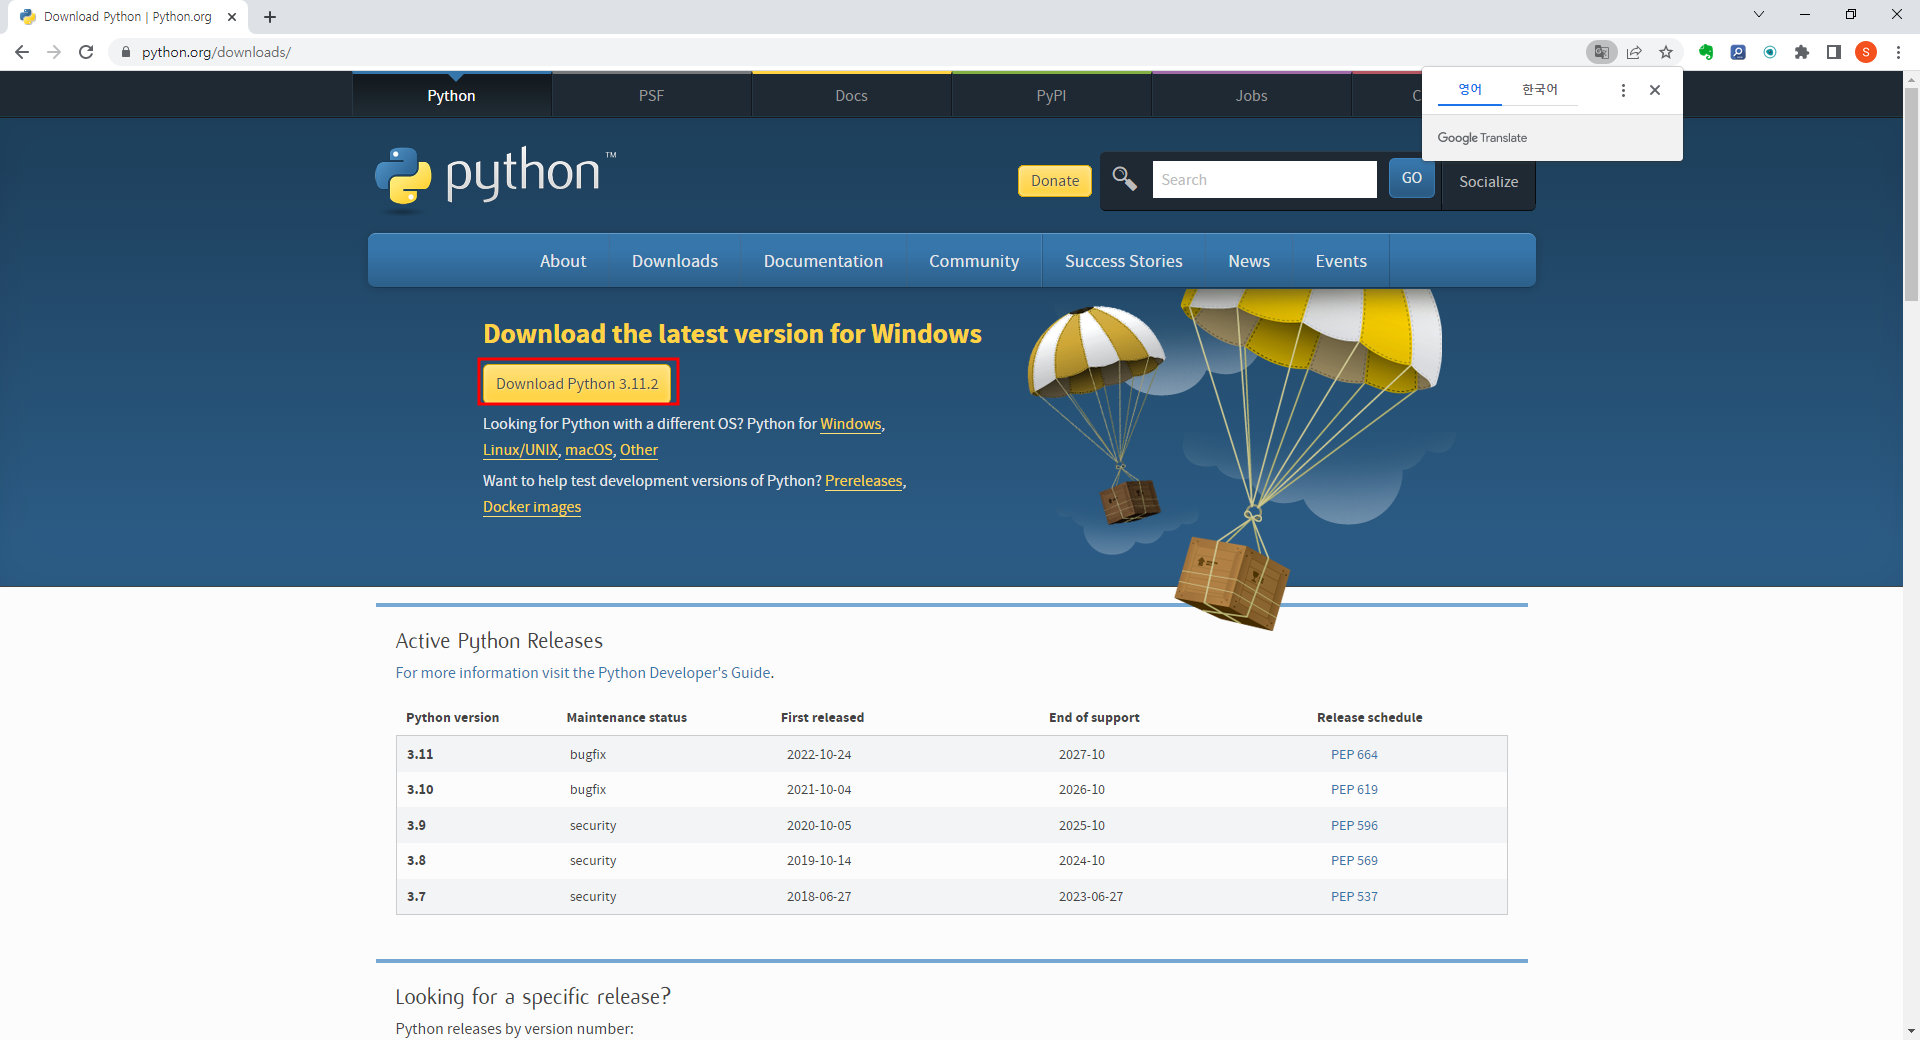1920x1040 pixels.
Task: Open the Success Stories menu
Action: pyautogui.click(x=1123, y=261)
